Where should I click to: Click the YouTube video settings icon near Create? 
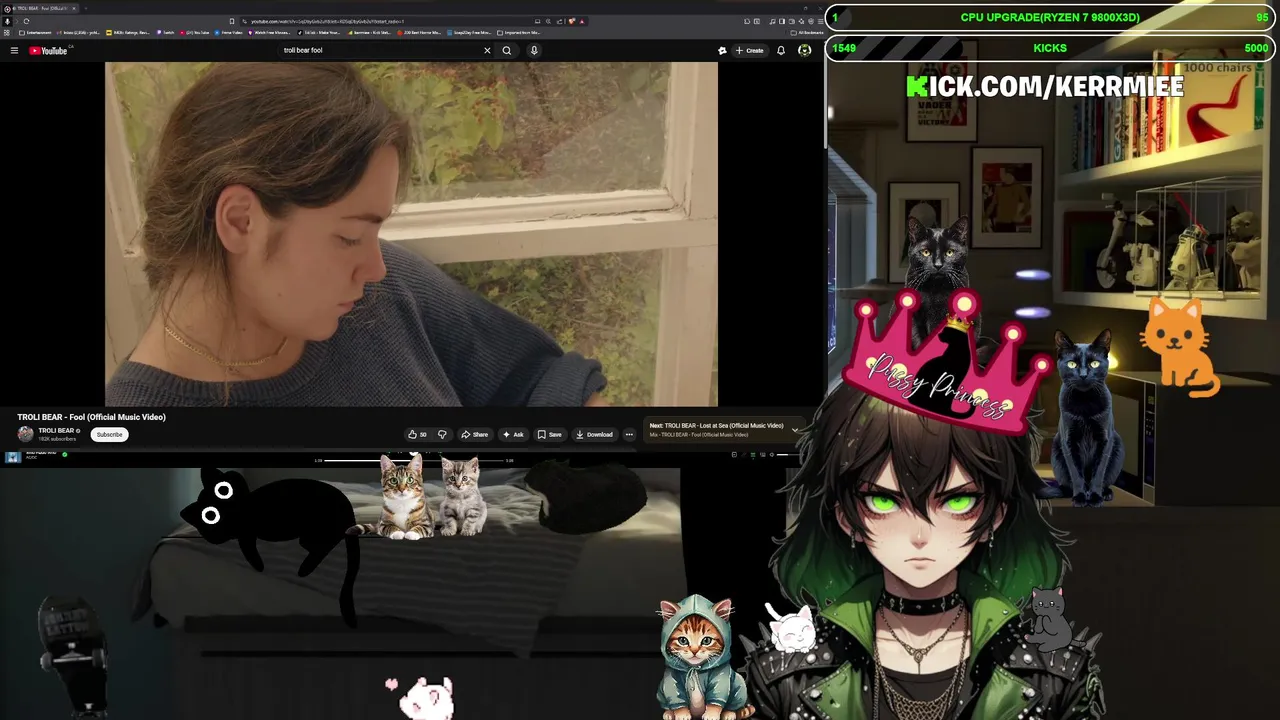pyautogui.click(x=722, y=50)
